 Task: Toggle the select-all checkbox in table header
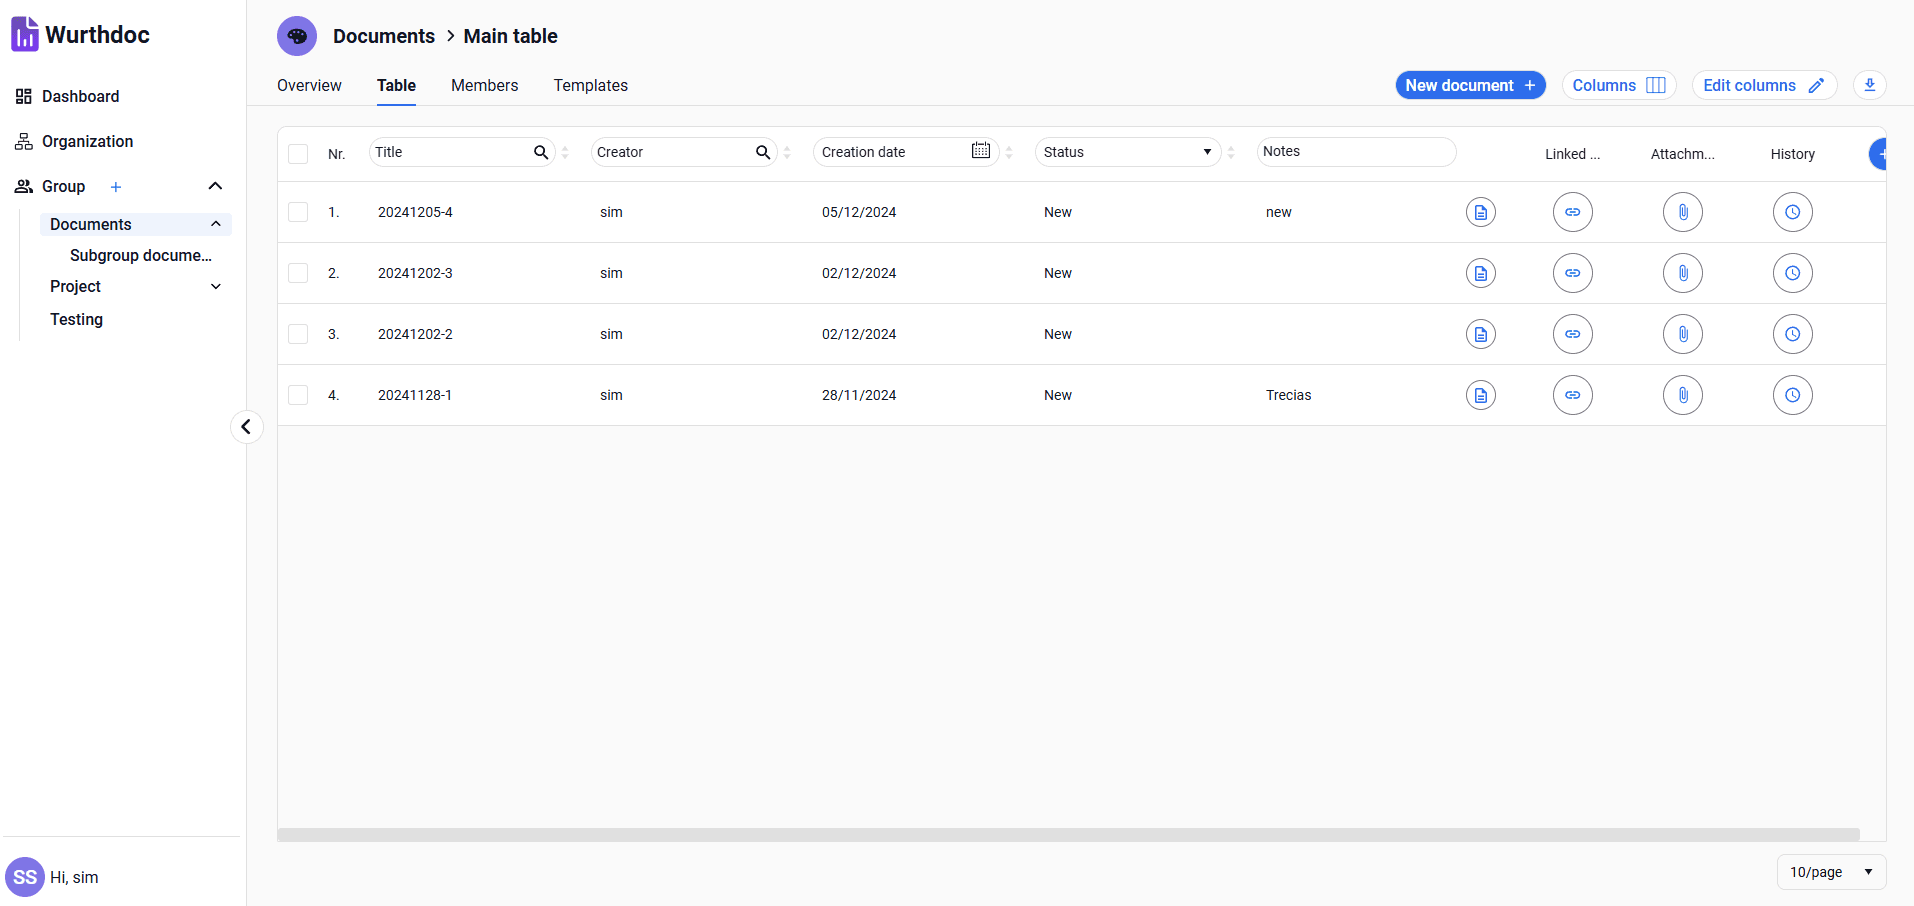[298, 154]
